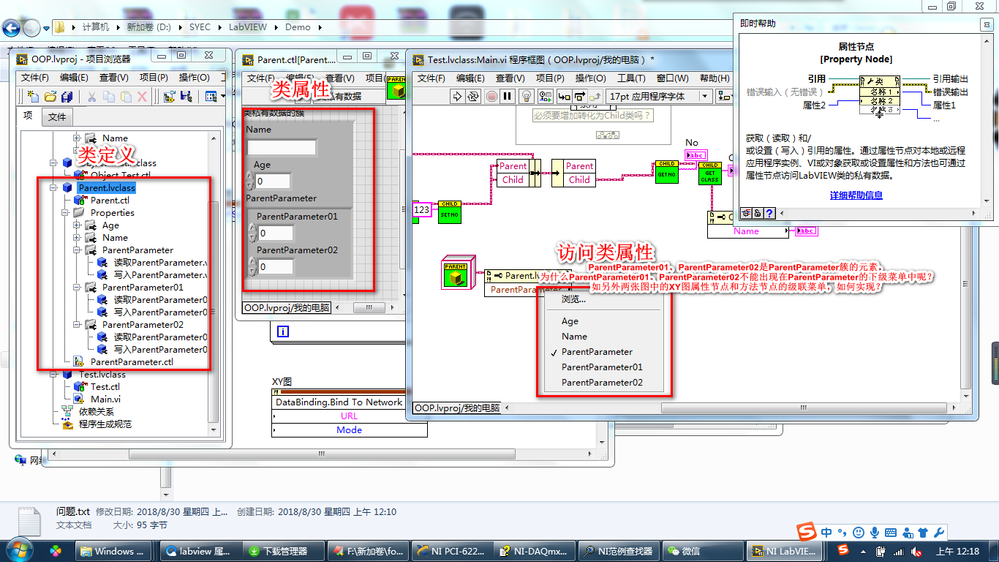The width and height of the screenshot is (999, 562).
Task: Click the Copy icon in project explorer toolbar
Action: [109, 97]
